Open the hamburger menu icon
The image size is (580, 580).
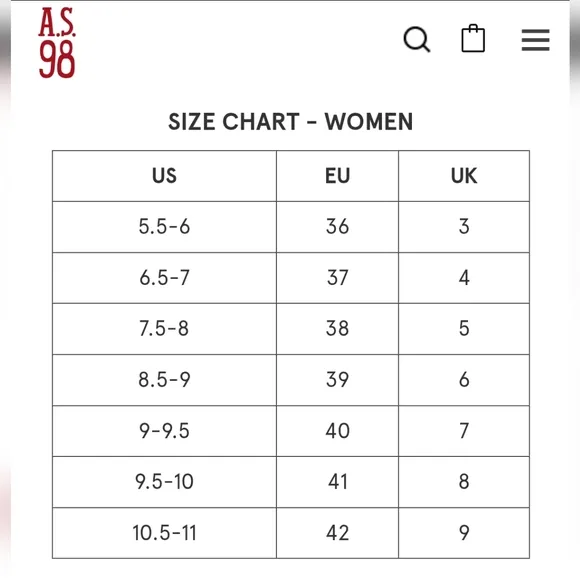click(535, 40)
